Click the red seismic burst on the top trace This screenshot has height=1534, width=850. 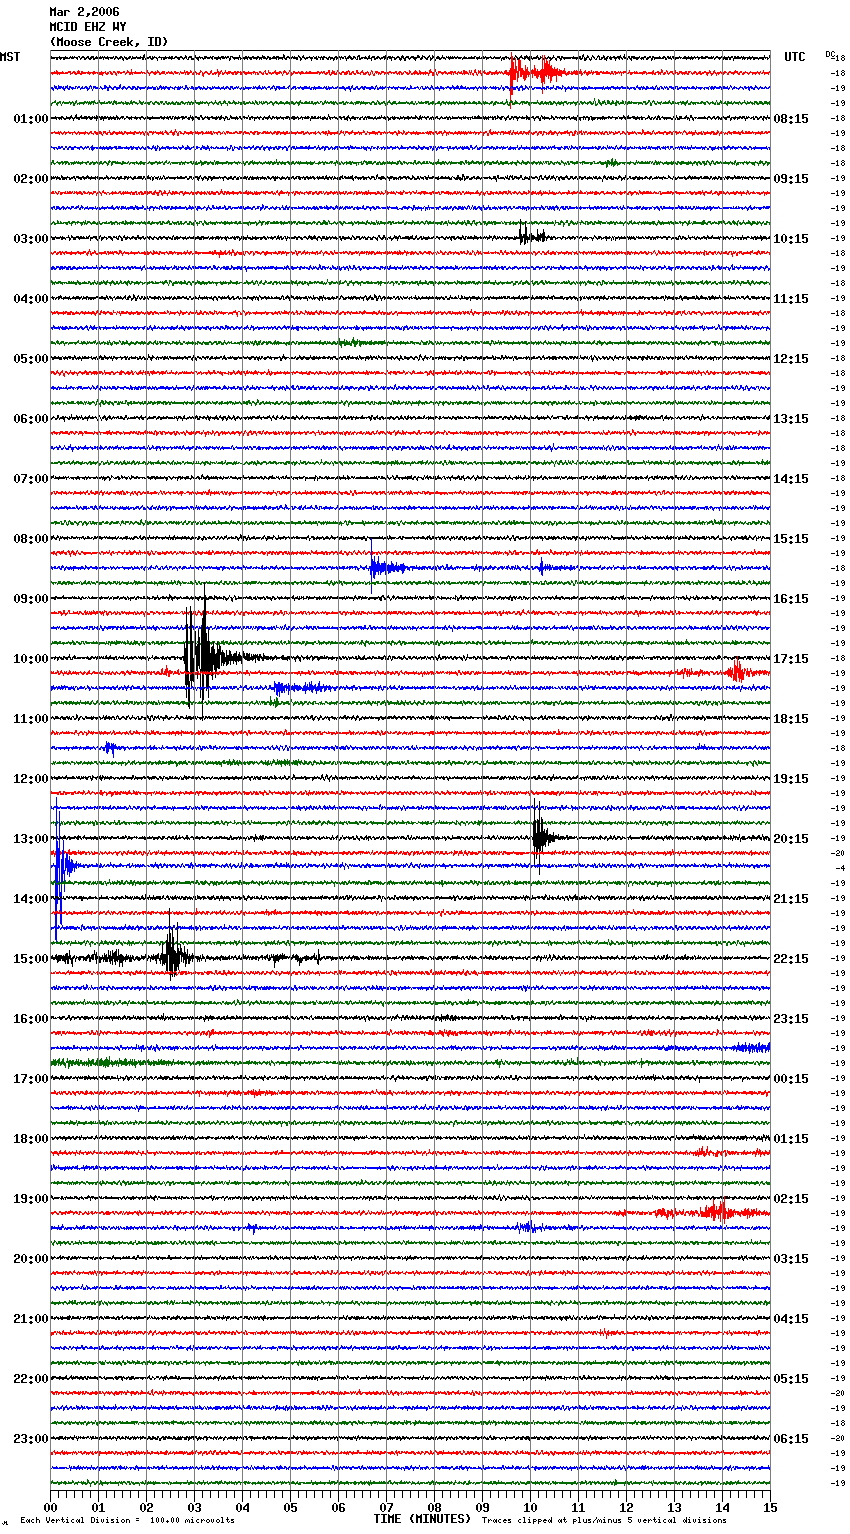coord(530,72)
